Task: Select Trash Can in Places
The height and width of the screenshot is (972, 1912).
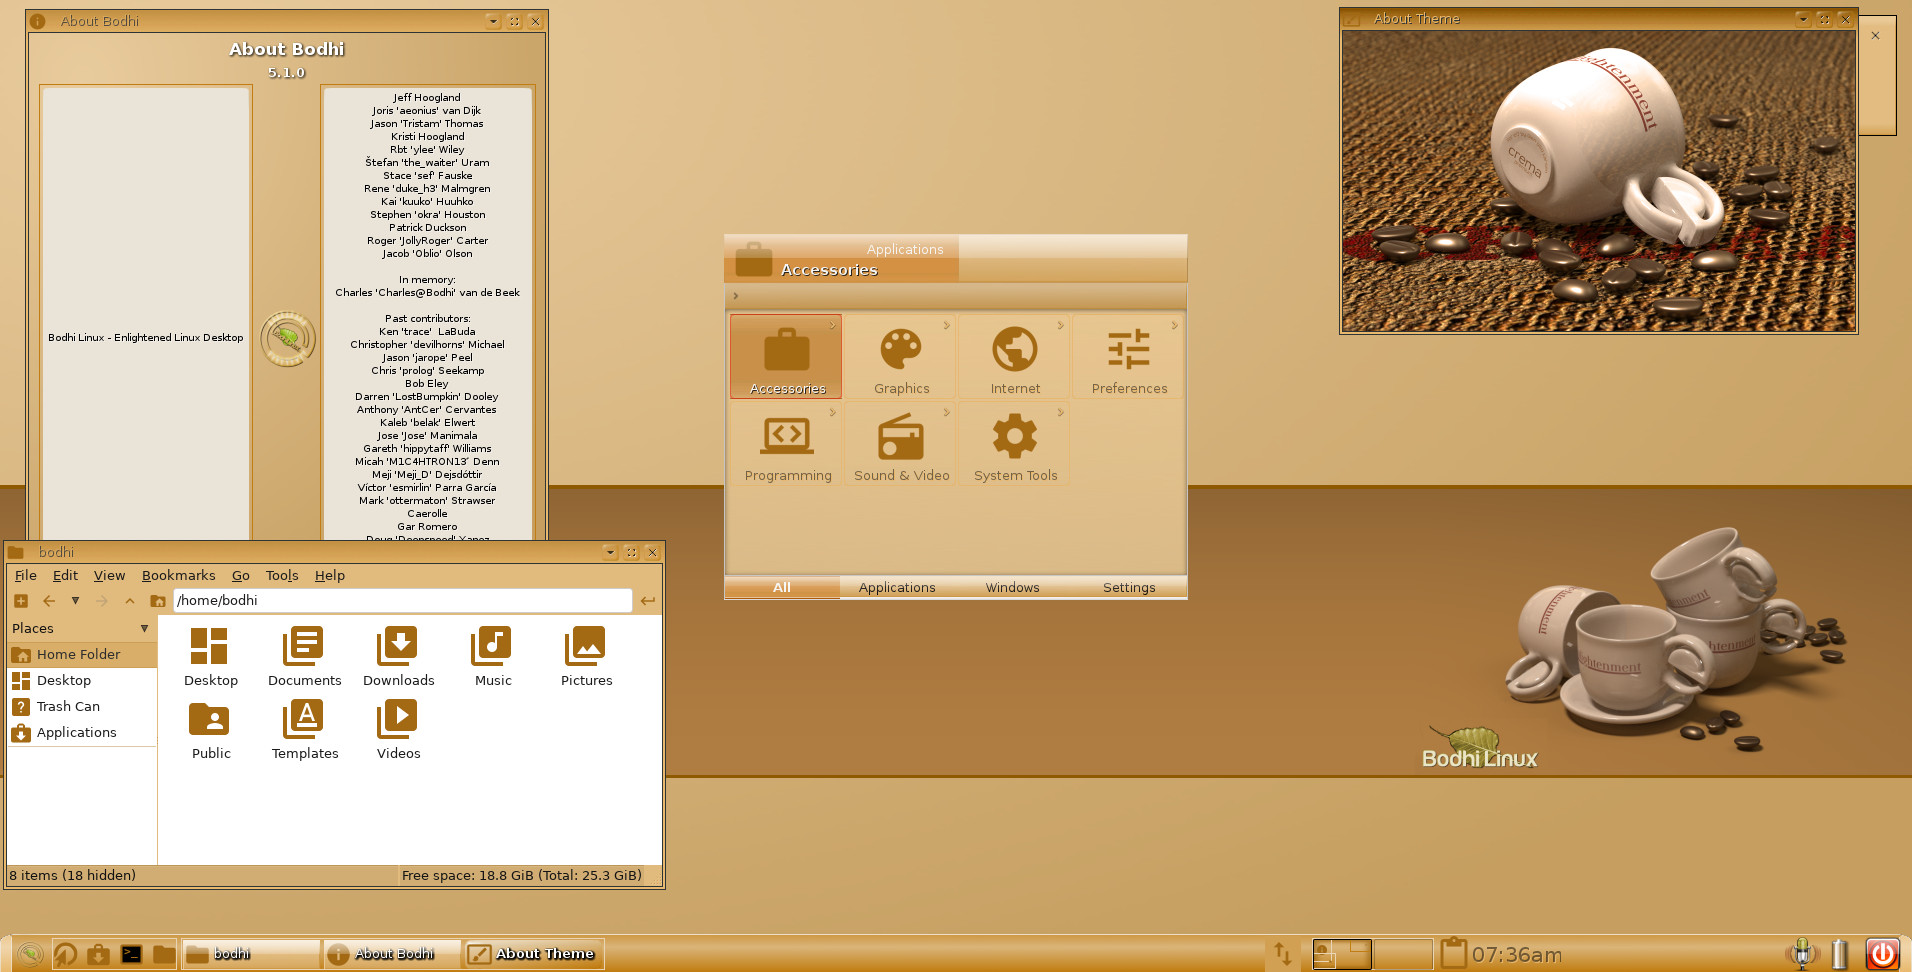Action: pyautogui.click(x=82, y=707)
